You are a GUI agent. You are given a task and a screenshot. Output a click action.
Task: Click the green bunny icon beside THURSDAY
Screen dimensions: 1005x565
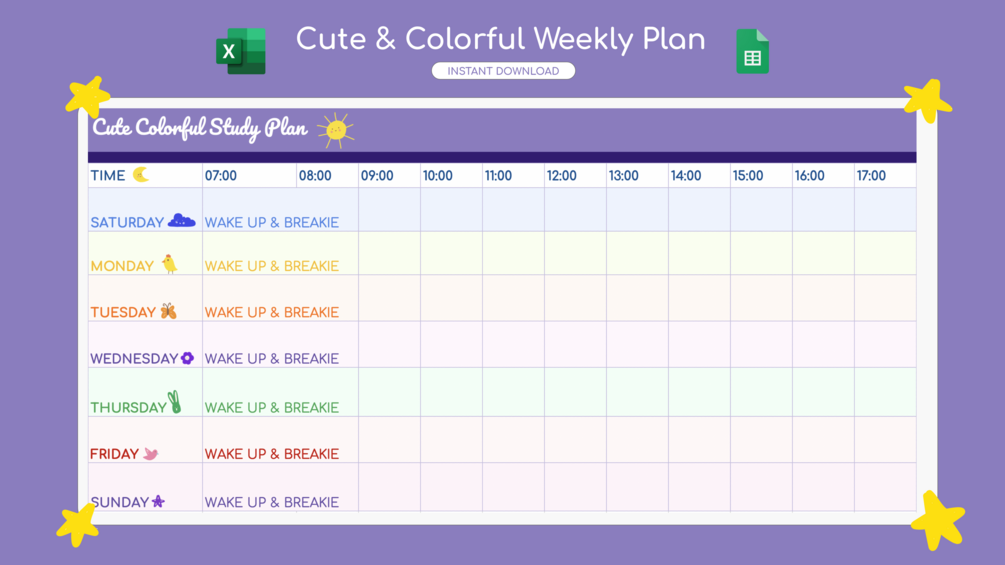click(175, 402)
